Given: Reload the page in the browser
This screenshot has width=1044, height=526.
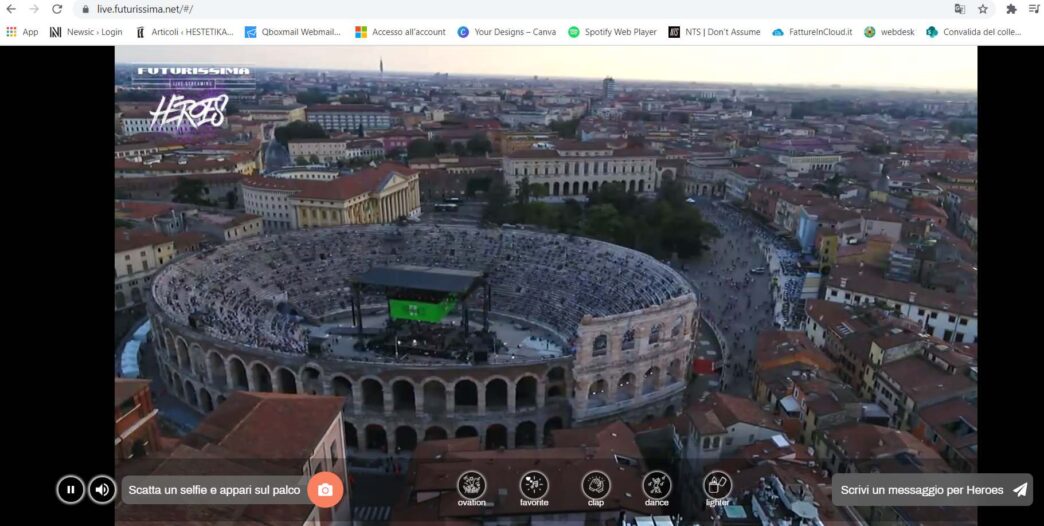Looking at the screenshot, I should point(57,9).
